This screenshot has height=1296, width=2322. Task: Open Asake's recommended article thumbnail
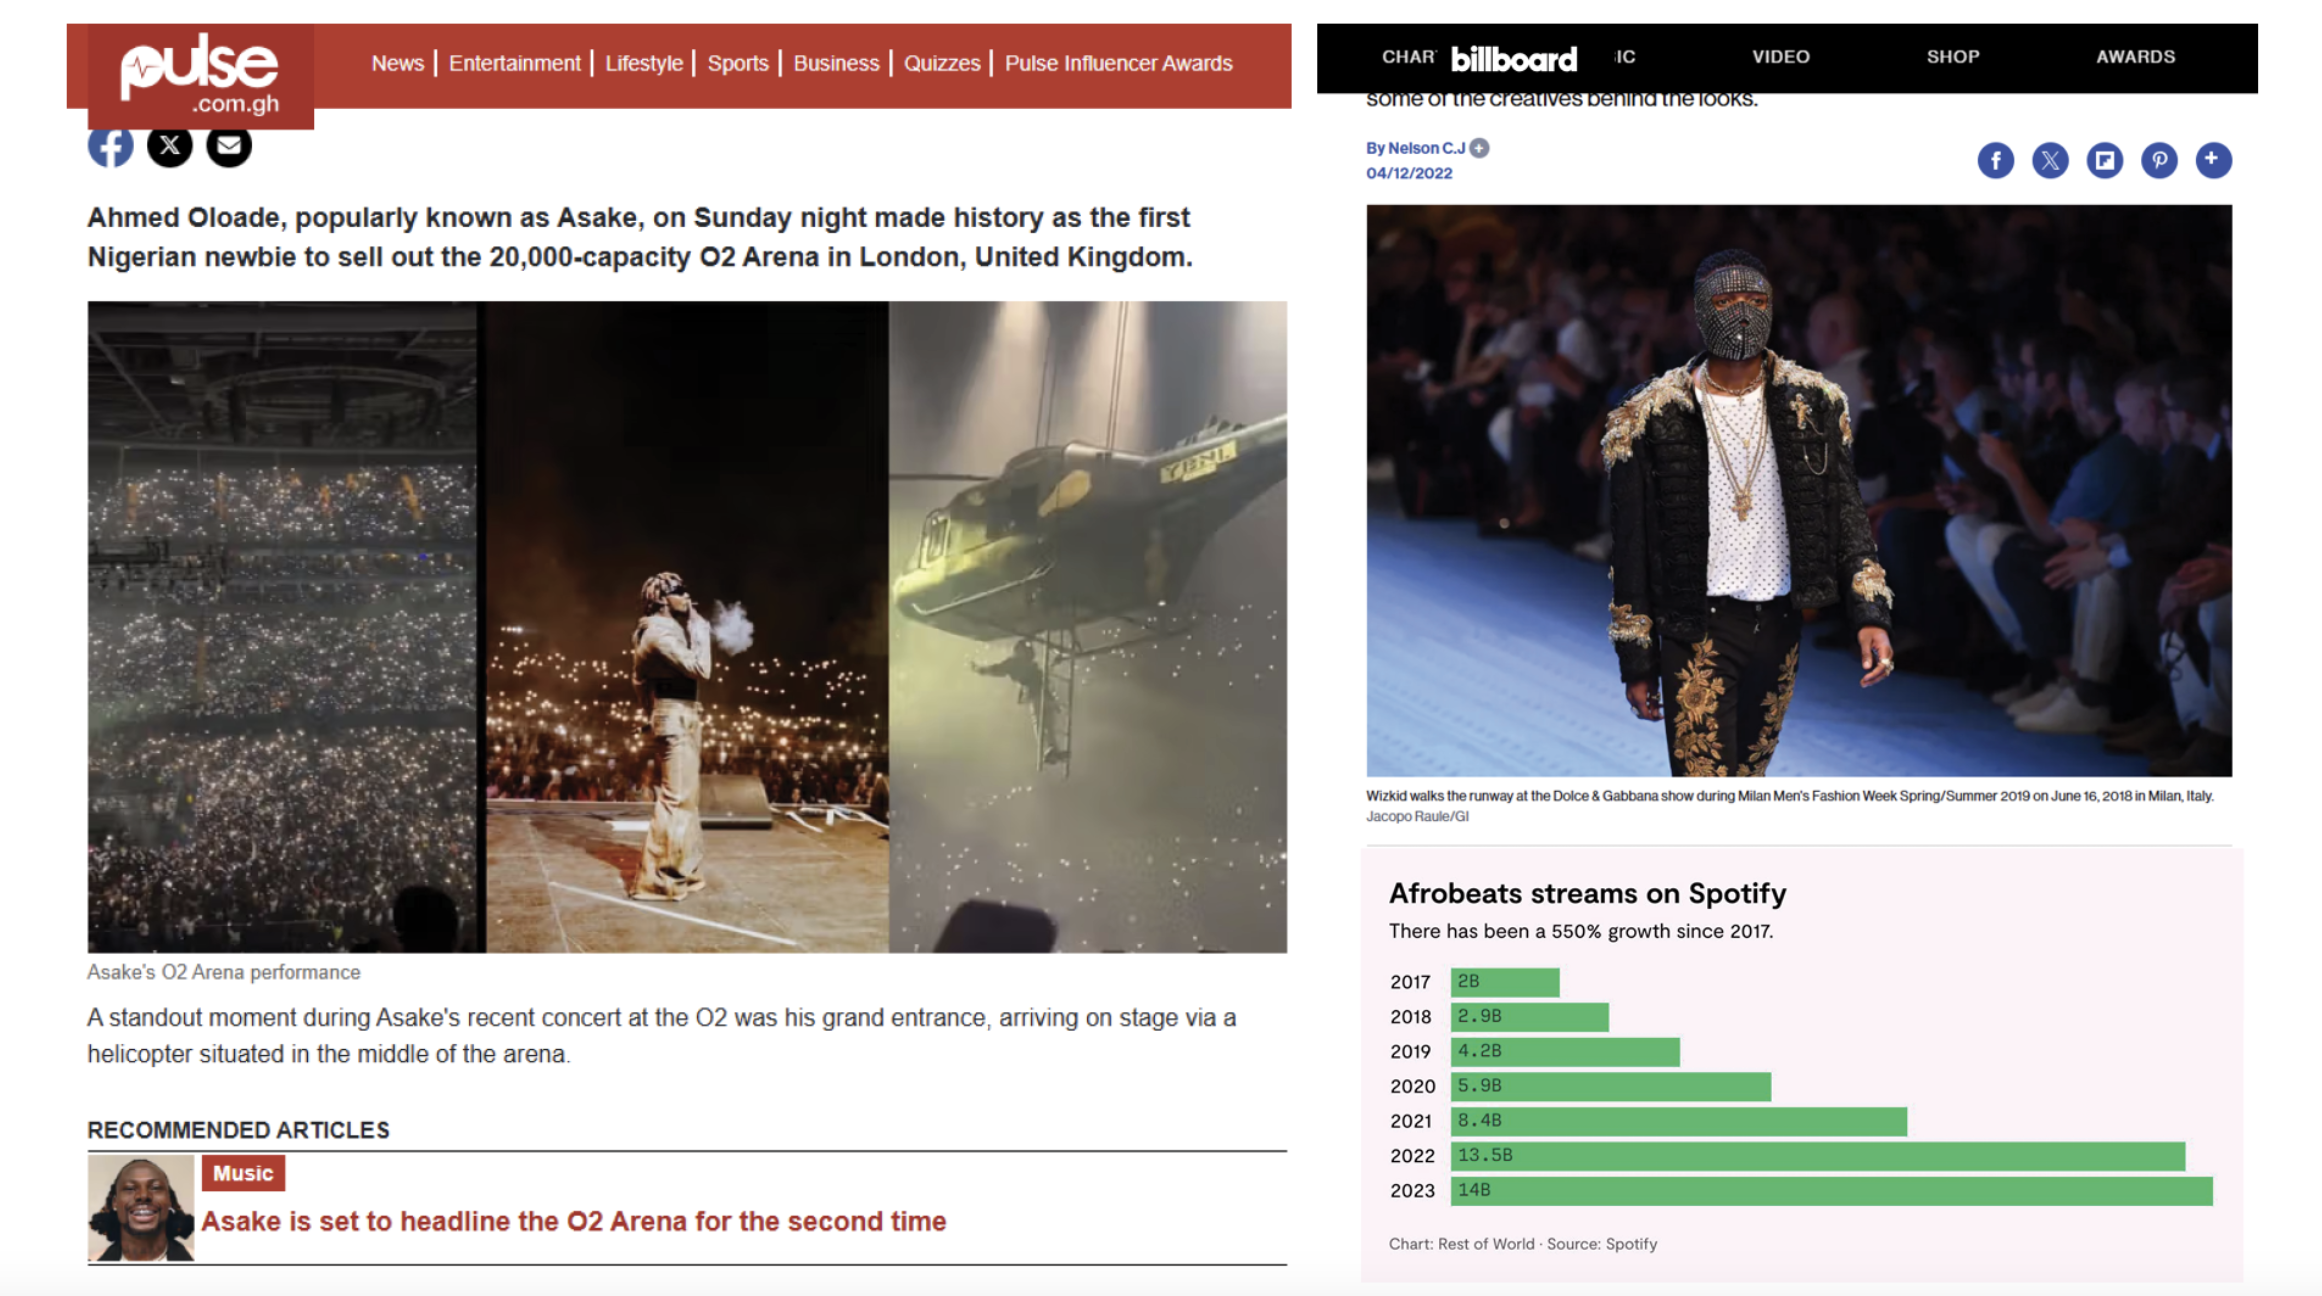(x=141, y=1208)
